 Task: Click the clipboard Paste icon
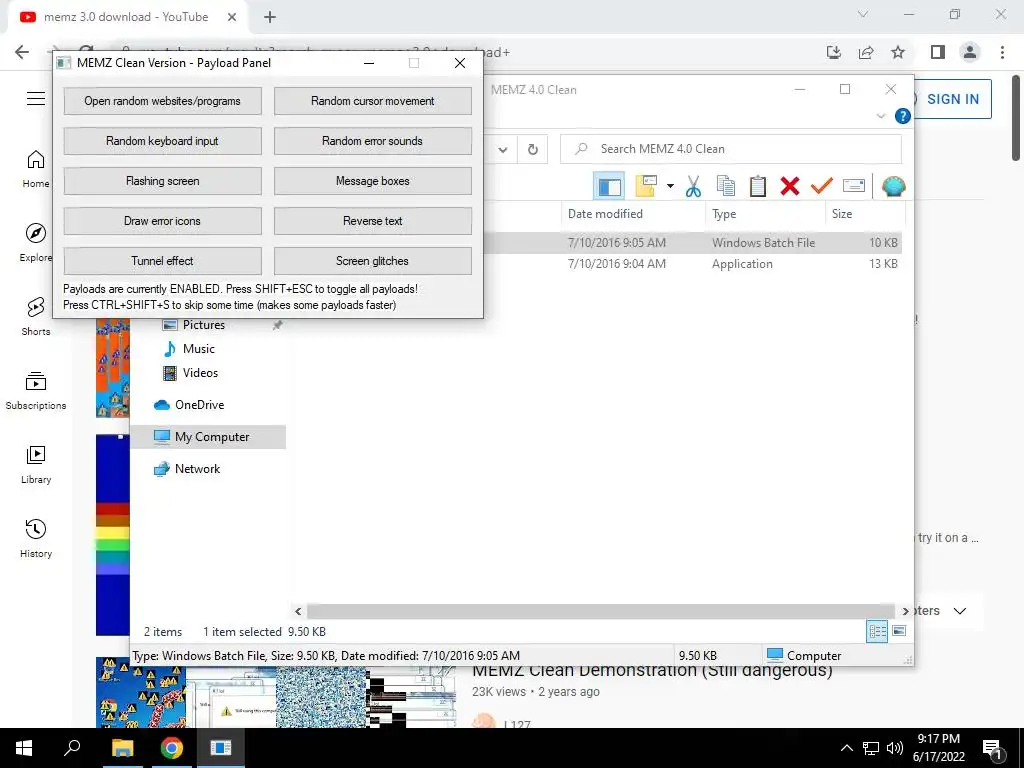[x=758, y=186]
